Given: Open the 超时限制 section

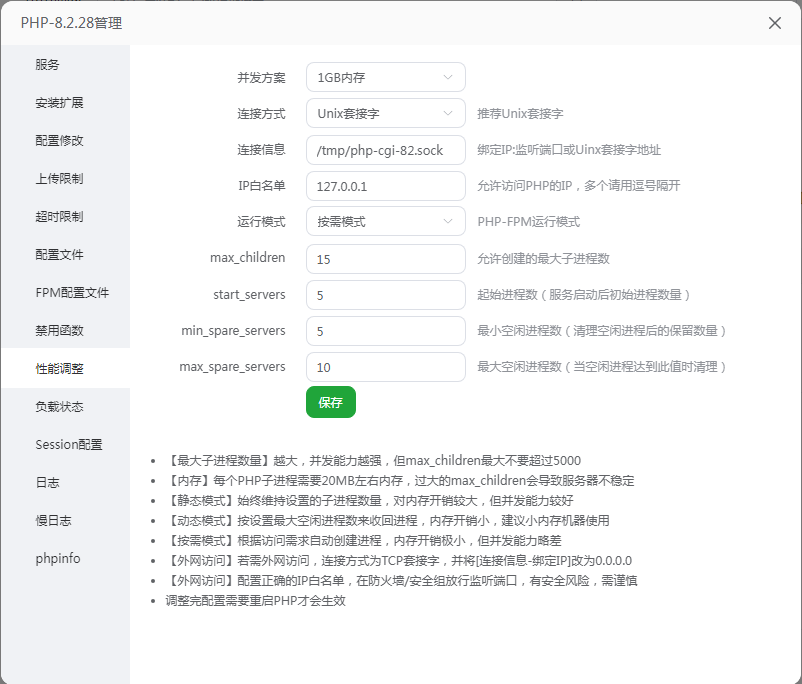Looking at the screenshot, I should pyautogui.click(x=59, y=217).
